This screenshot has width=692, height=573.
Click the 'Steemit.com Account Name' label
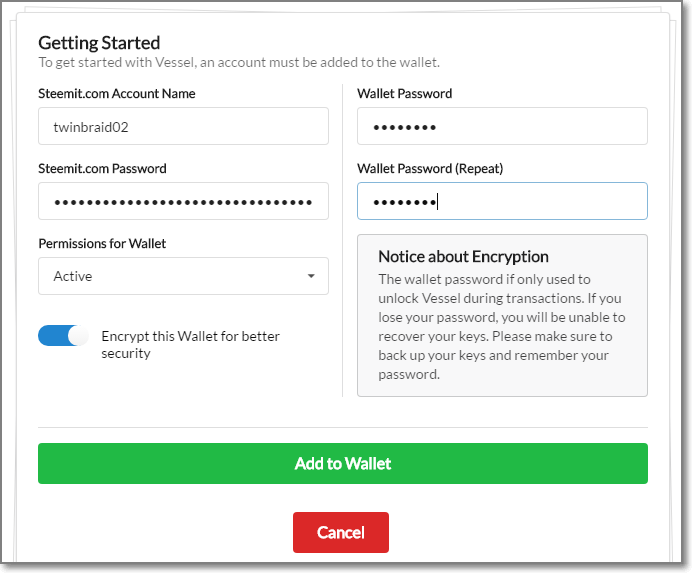click(117, 93)
